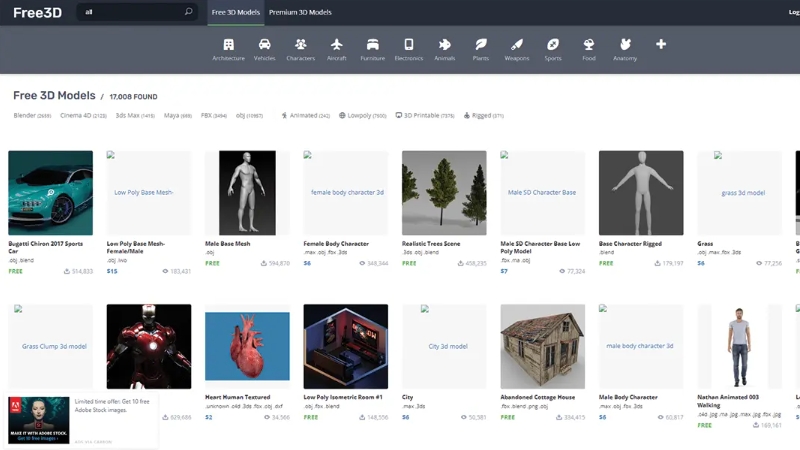Browse the Sports category
Viewport: 800px width, 450px height.
coord(553,50)
